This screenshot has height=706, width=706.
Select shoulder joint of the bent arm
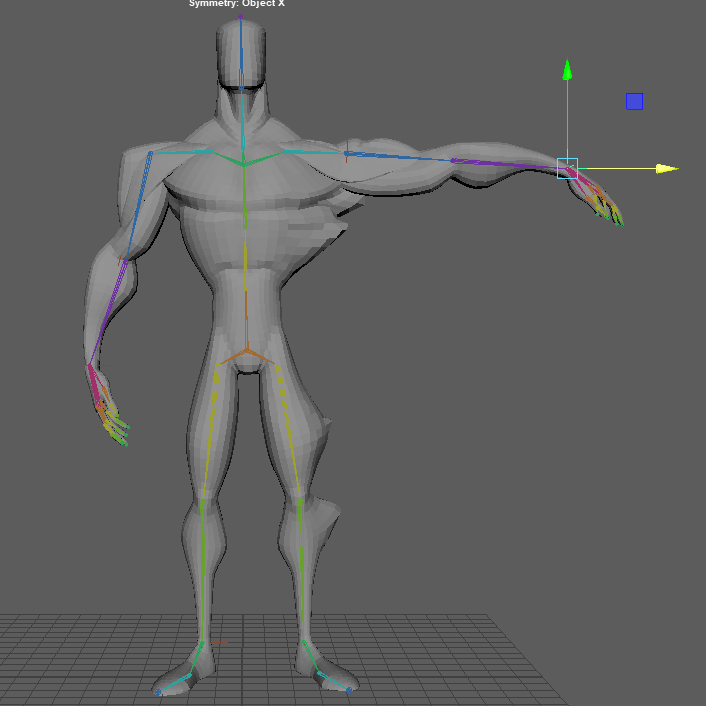[x=150, y=153]
